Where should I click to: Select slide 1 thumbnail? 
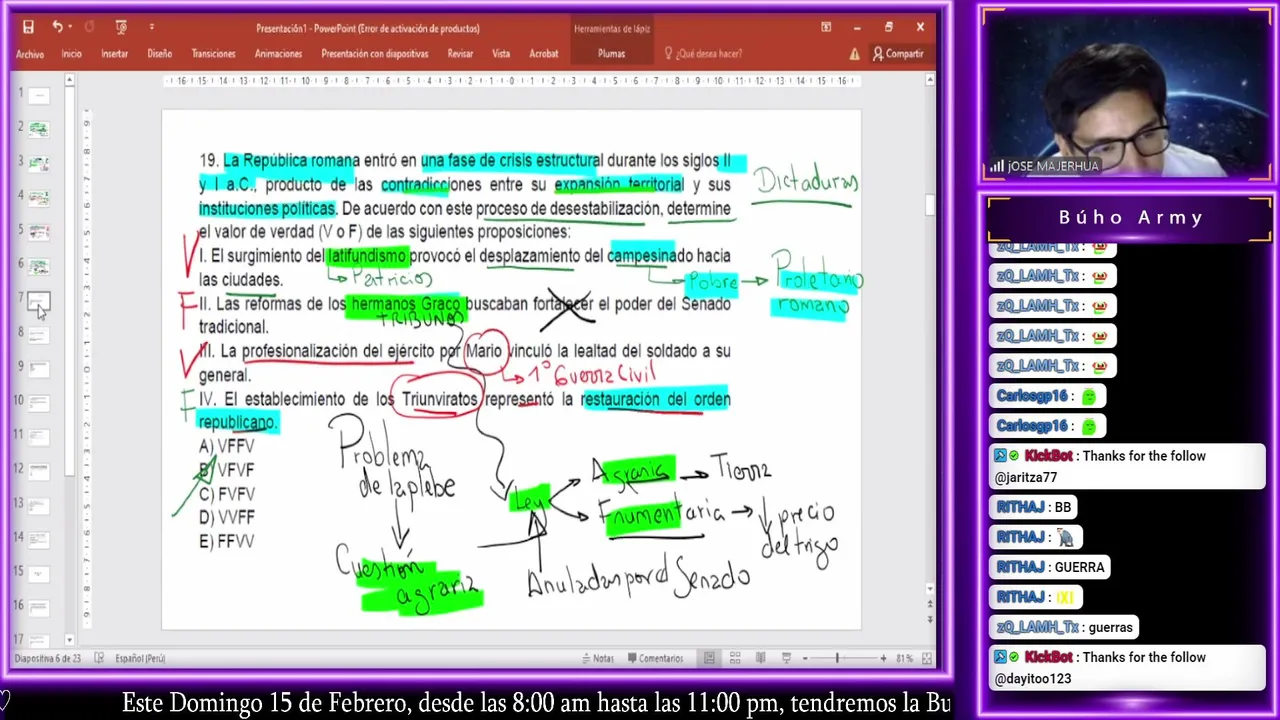coord(38,96)
